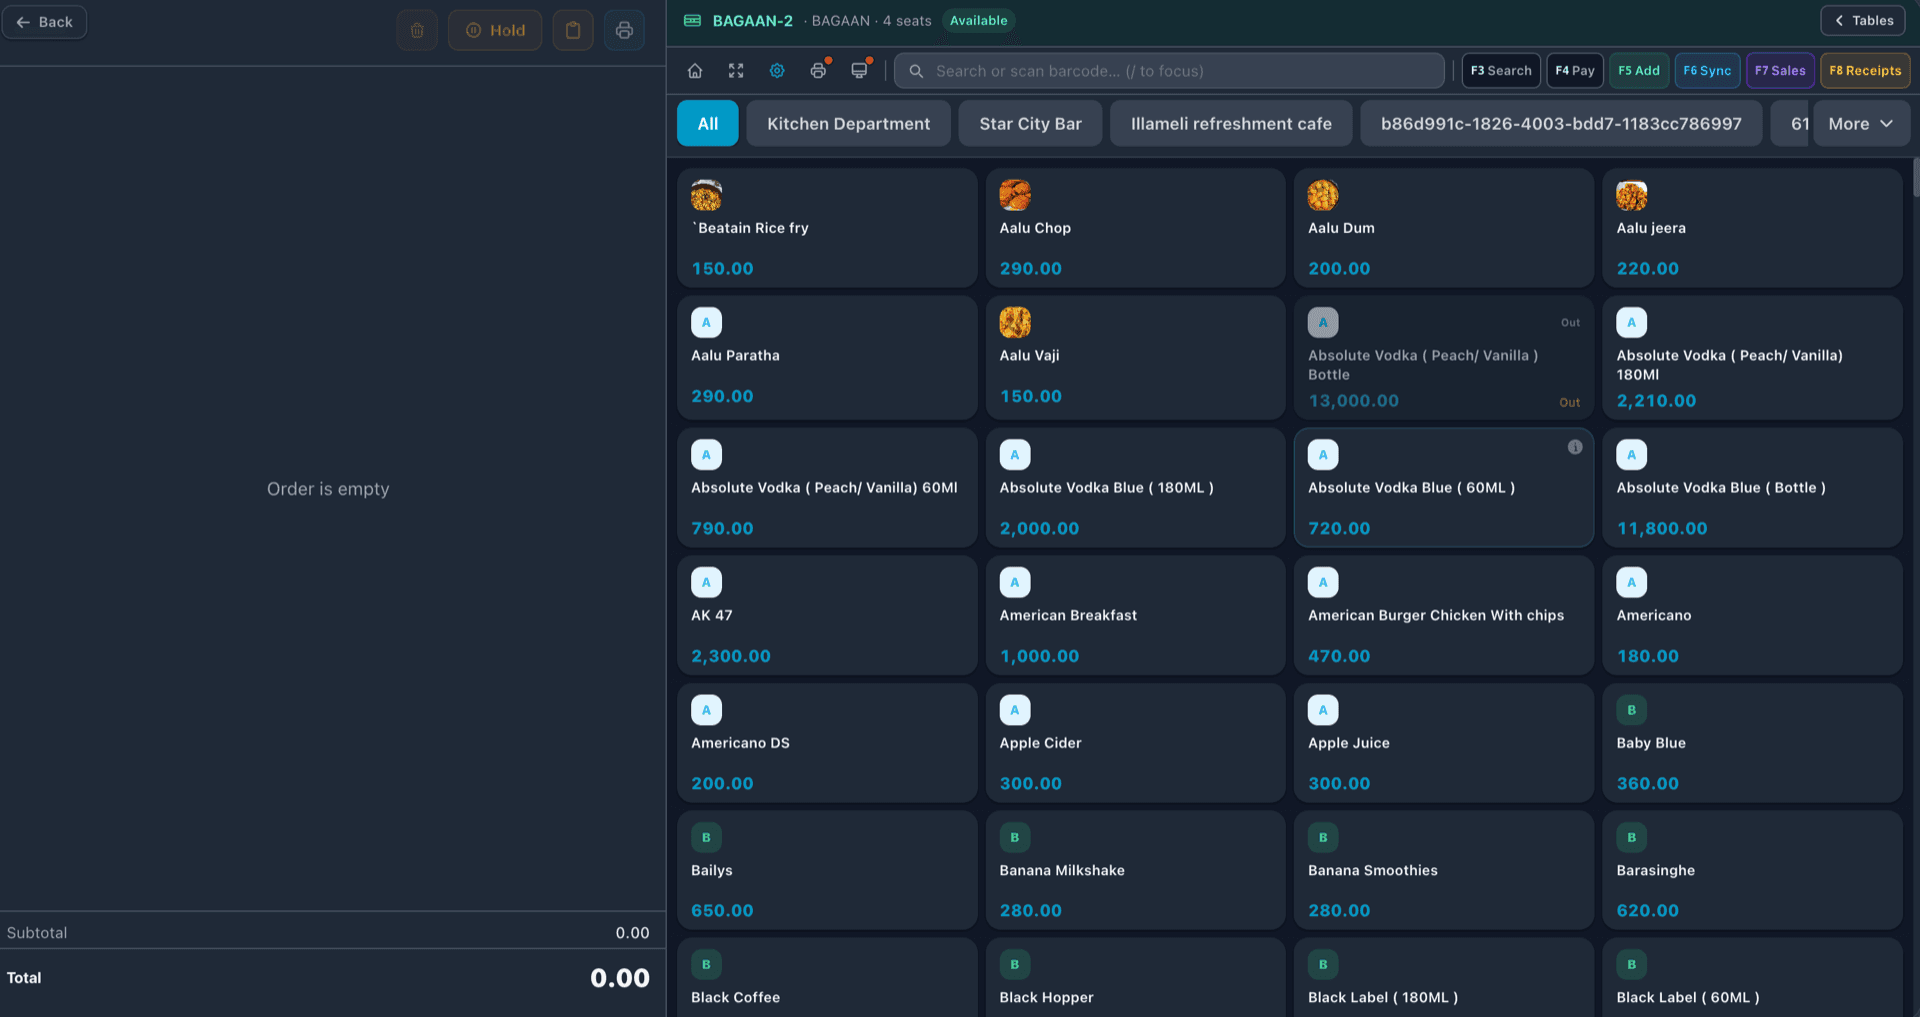The width and height of the screenshot is (1920, 1017).
Task: Click the display monitor icon with red dot
Action: coord(860,71)
